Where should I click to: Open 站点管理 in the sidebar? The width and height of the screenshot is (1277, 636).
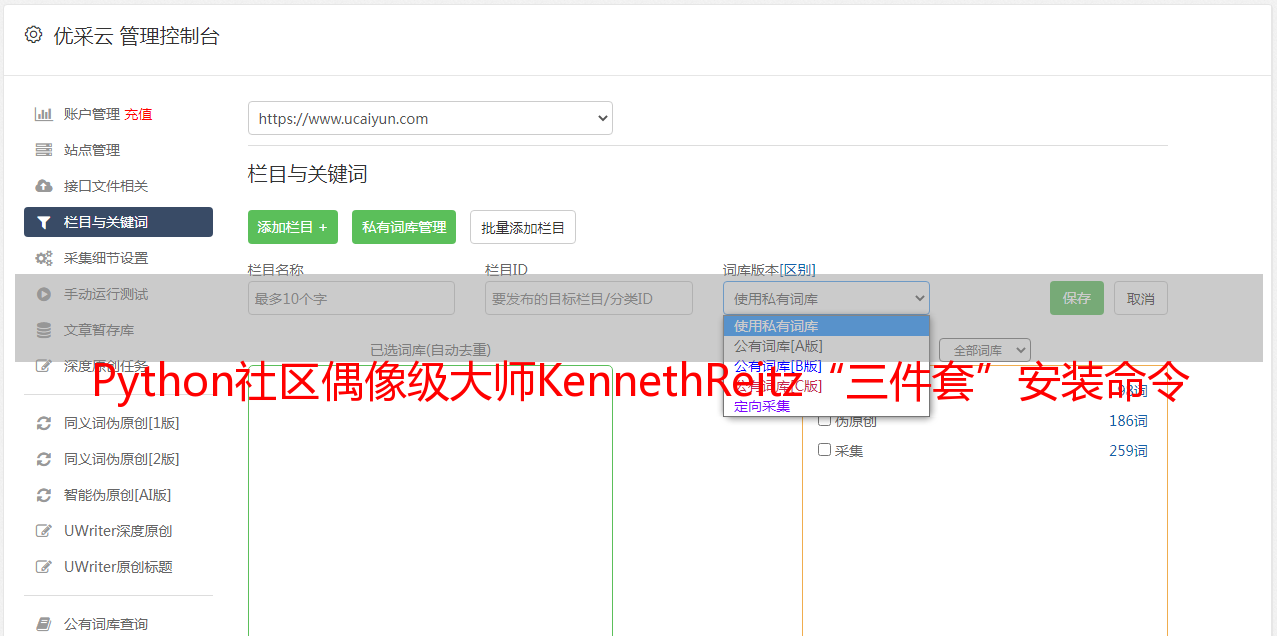[x=92, y=150]
